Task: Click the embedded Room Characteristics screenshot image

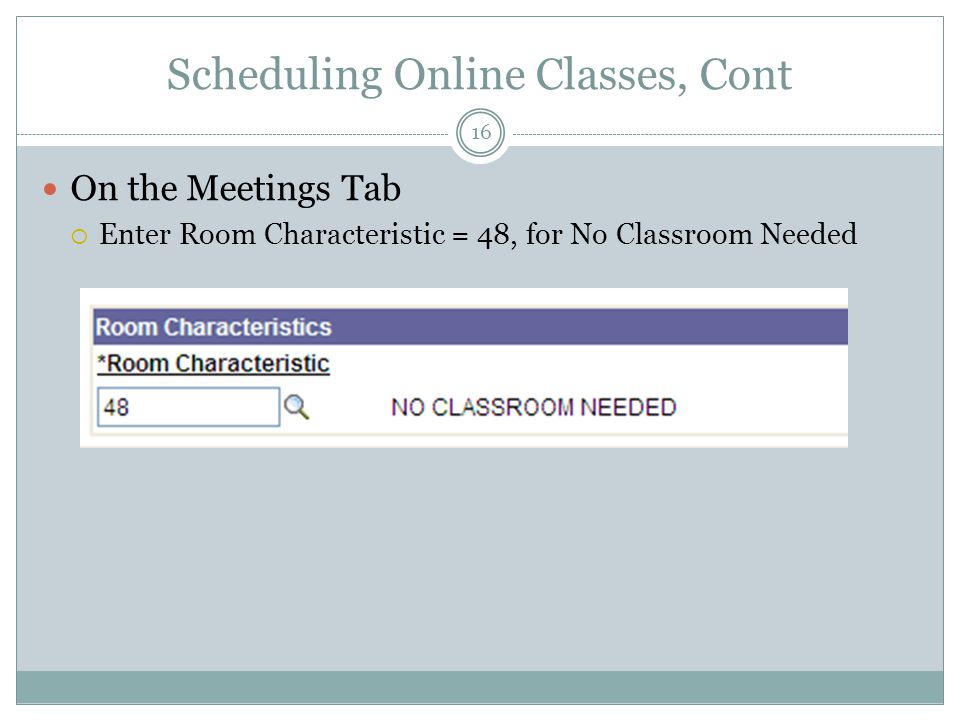Action: pyautogui.click(x=464, y=367)
